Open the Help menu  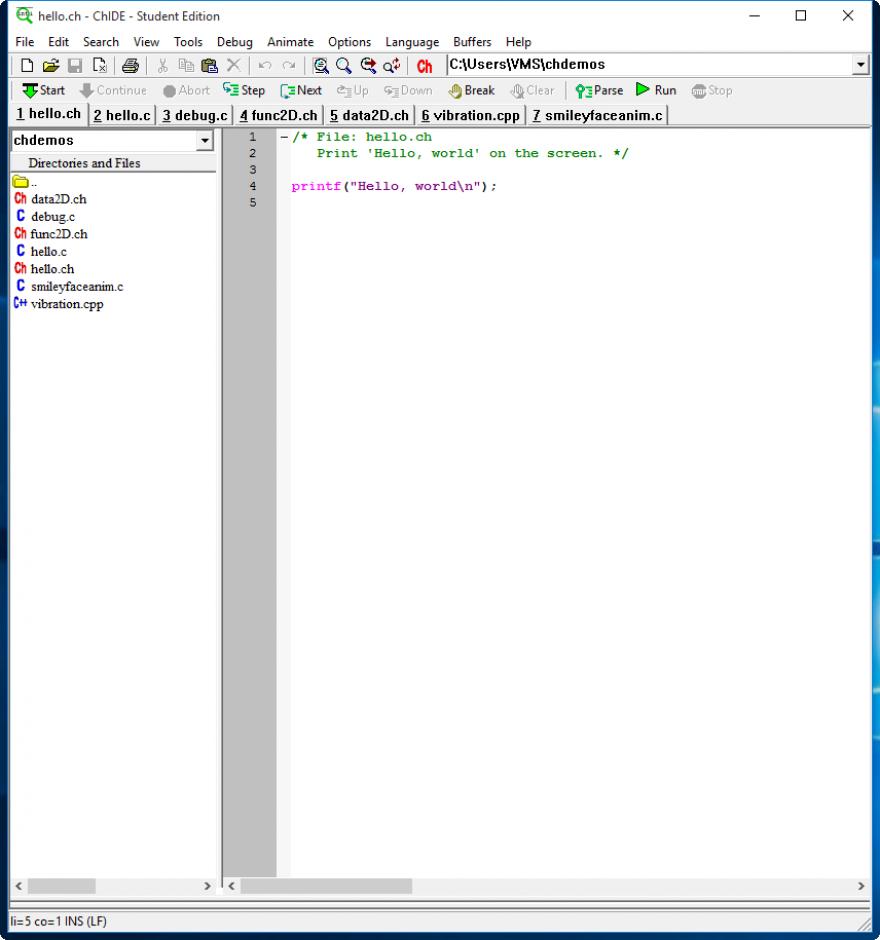pos(519,42)
